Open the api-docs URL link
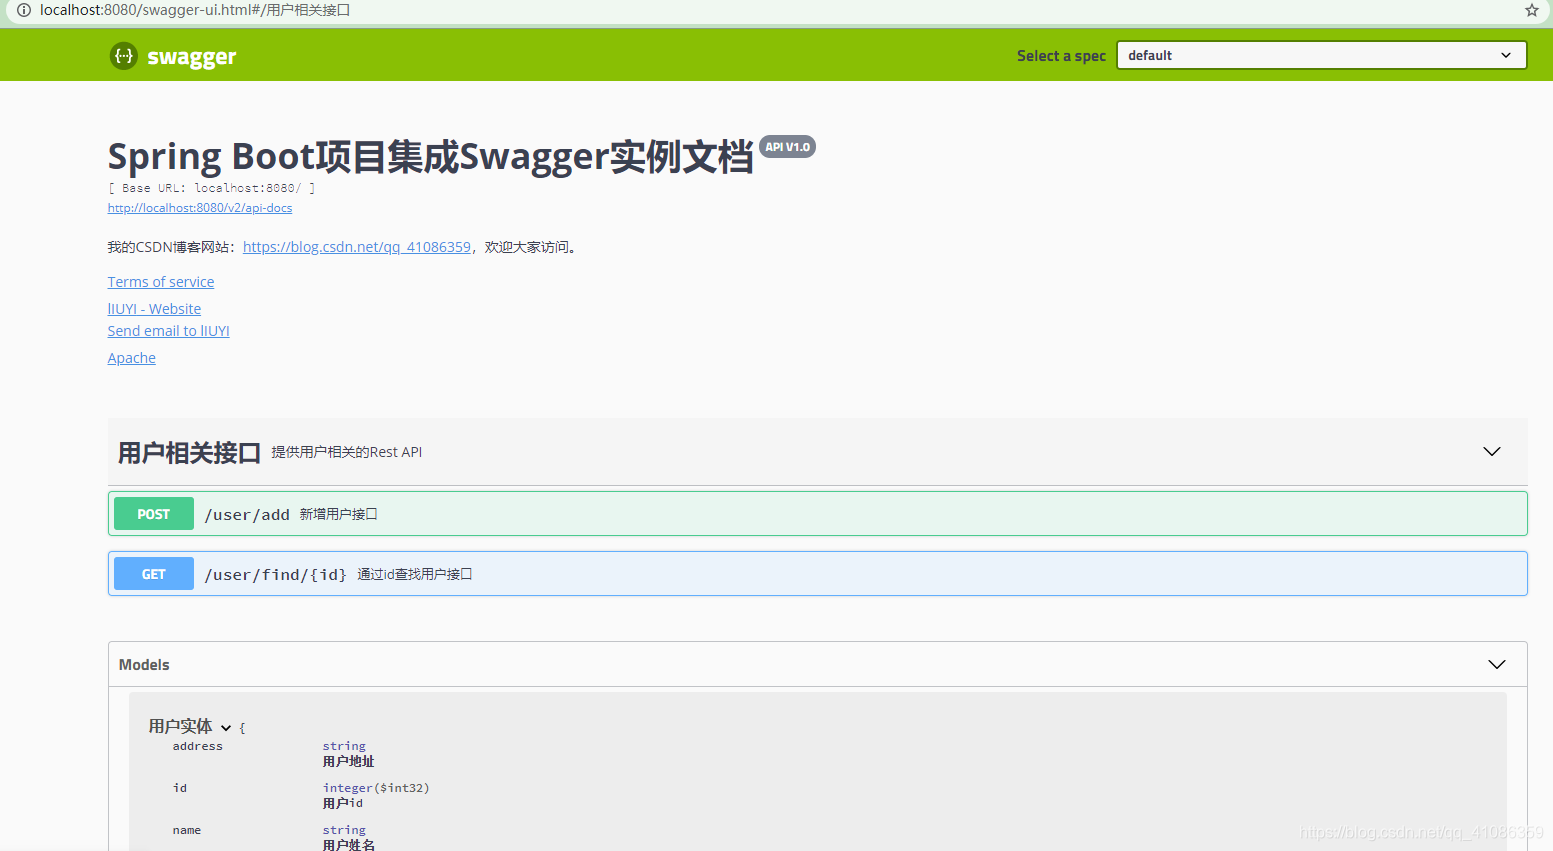 [200, 208]
